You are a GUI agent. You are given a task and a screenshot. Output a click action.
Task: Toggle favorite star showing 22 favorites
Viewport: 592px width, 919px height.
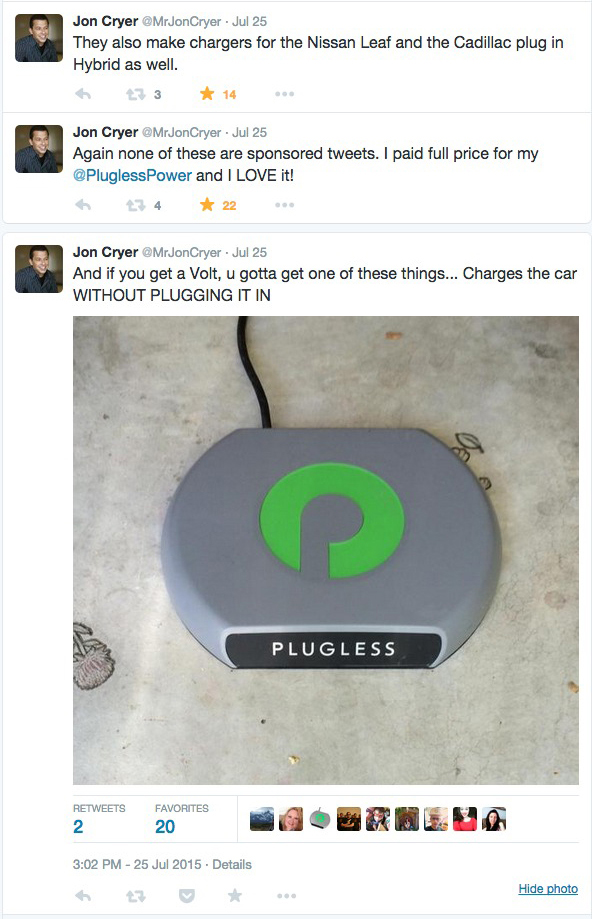point(207,205)
